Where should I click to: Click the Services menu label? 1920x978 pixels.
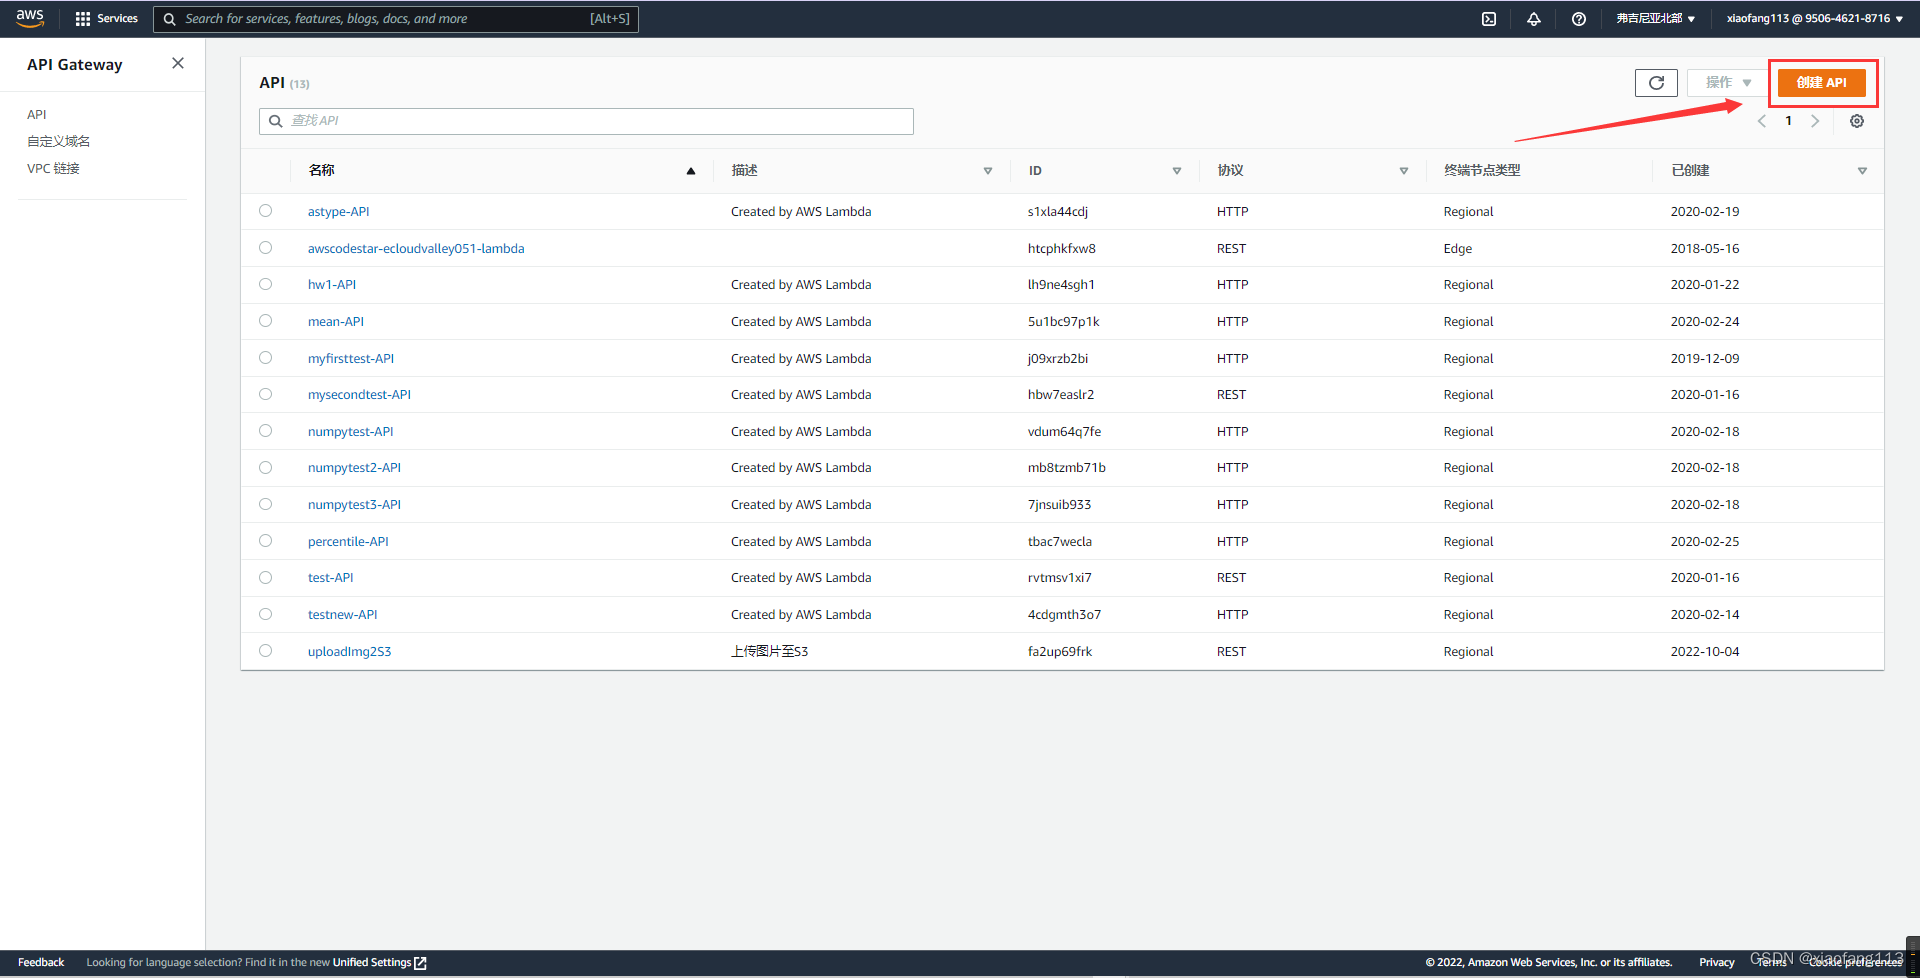tap(117, 19)
